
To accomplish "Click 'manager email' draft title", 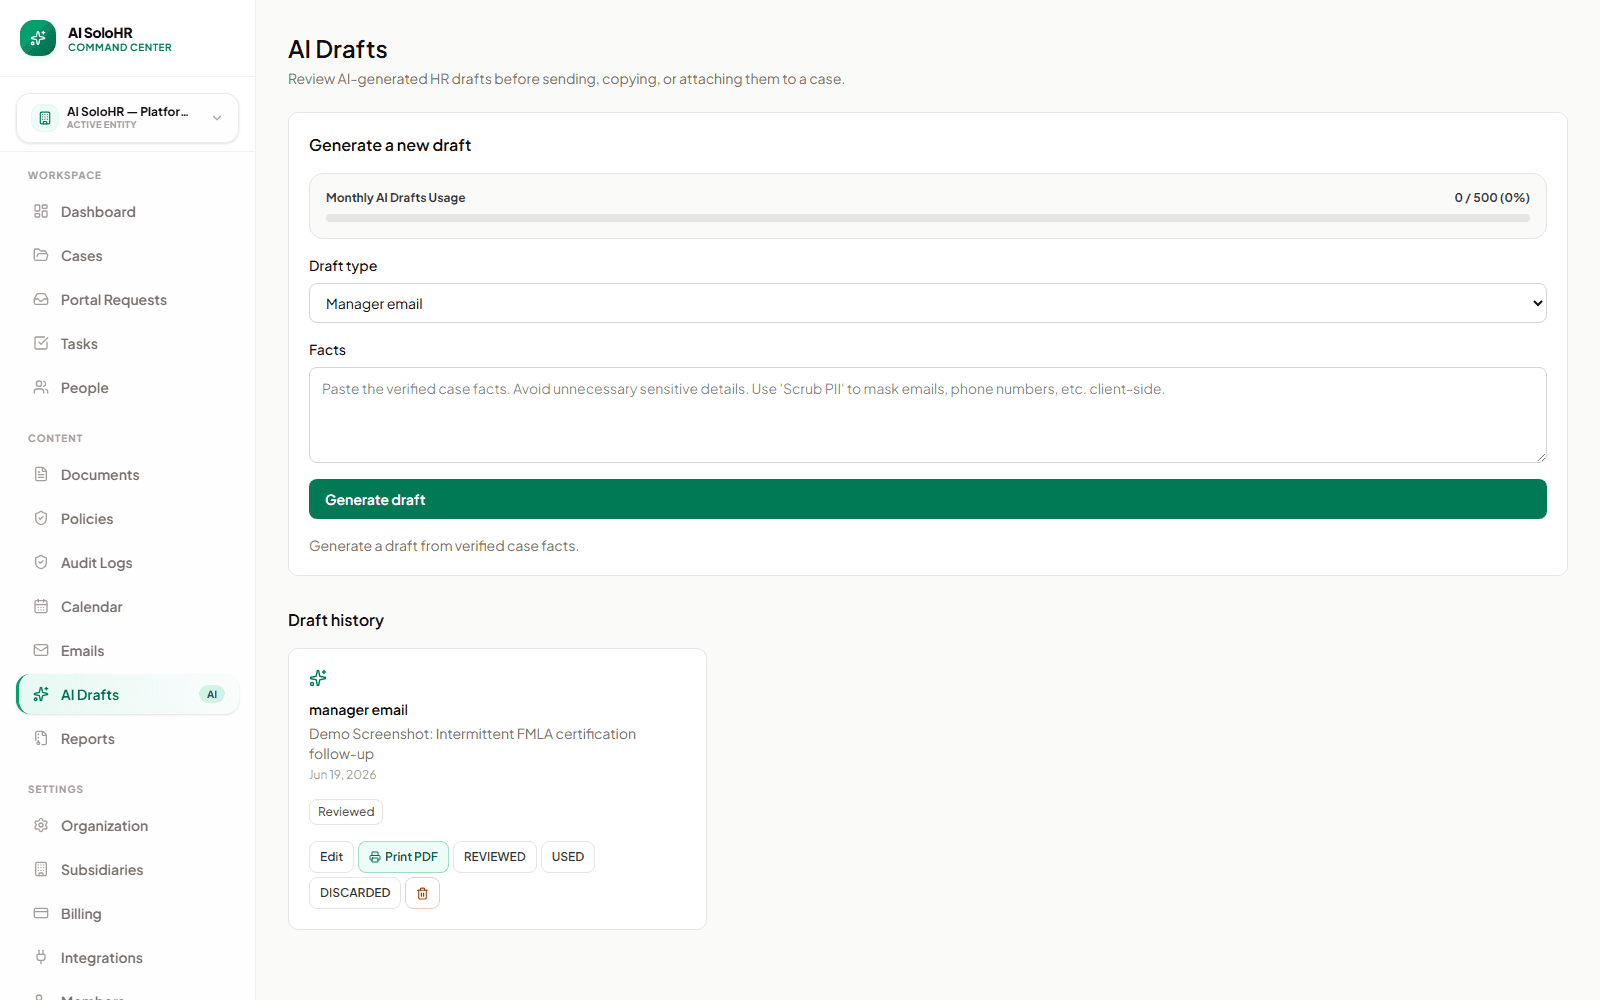I will 358,710.
